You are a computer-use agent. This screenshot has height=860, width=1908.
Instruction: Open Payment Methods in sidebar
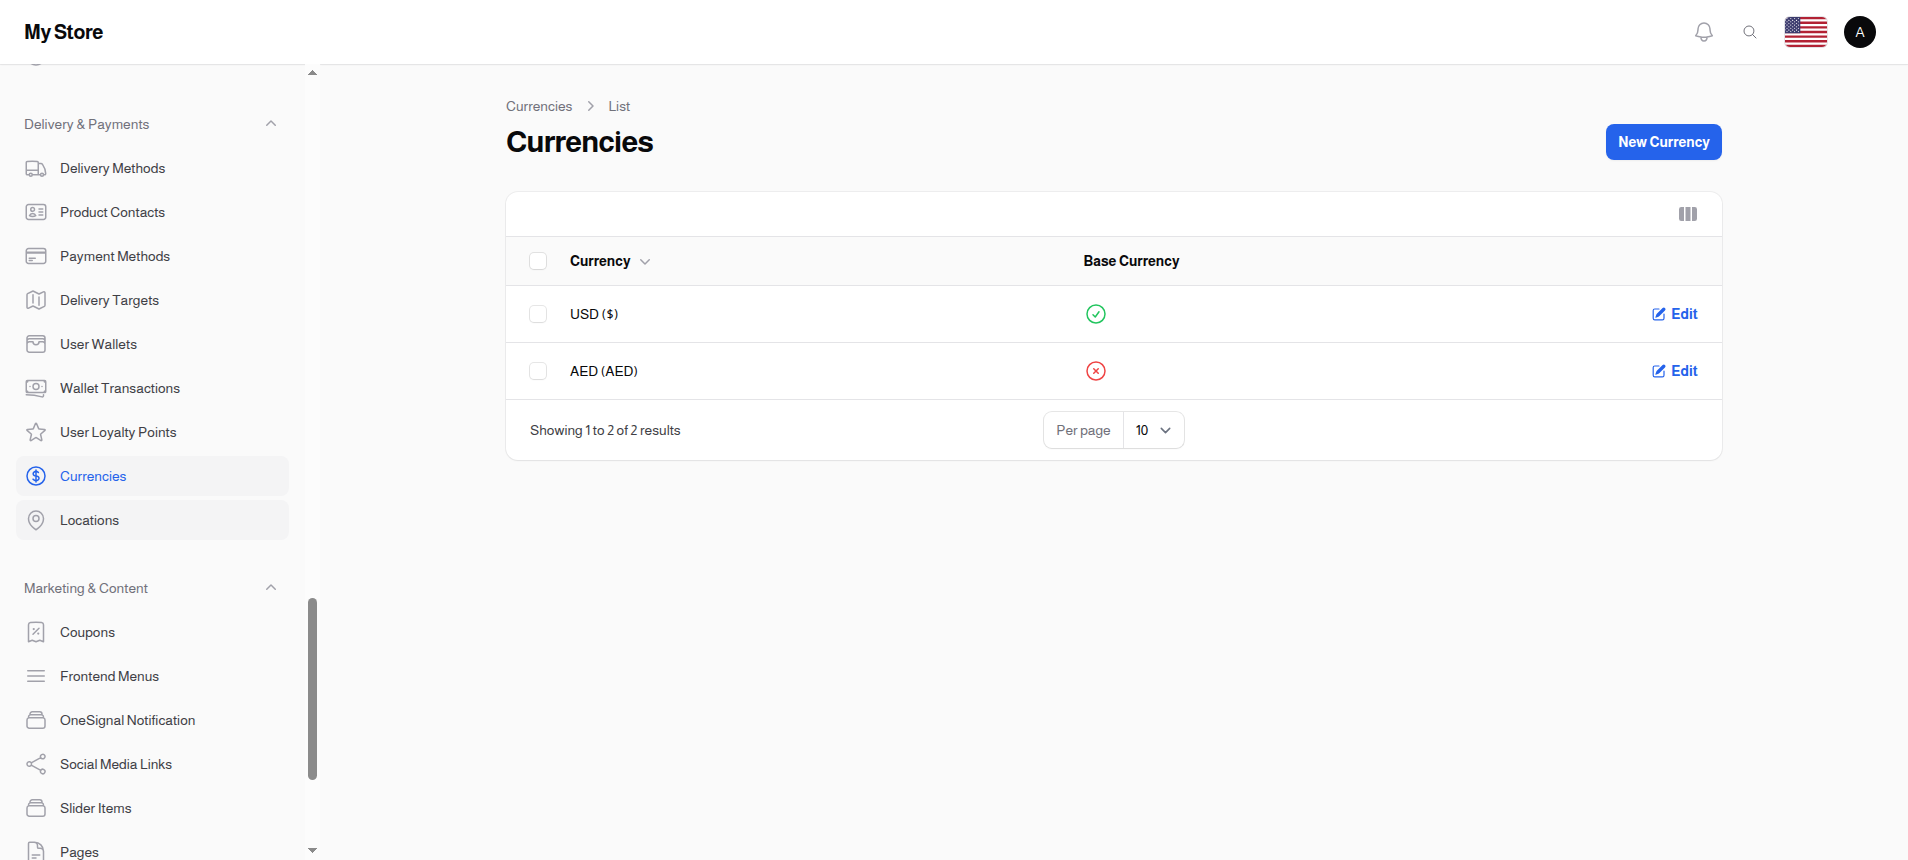tap(115, 256)
